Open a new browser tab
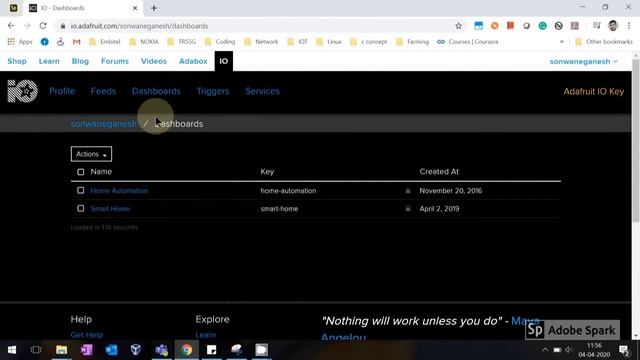 pyautogui.click(x=154, y=8)
